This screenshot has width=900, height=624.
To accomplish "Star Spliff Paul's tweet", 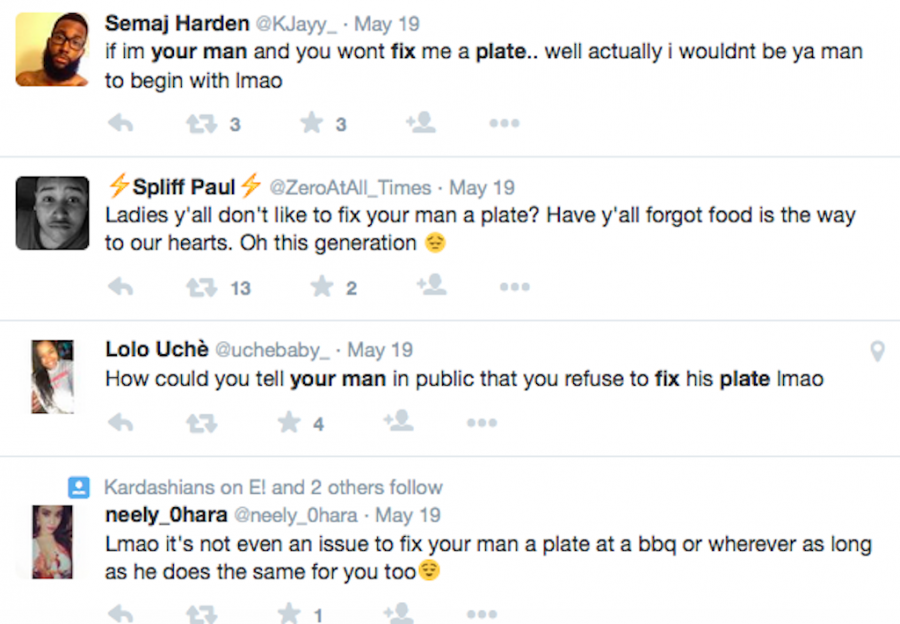I will pos(322,288).
